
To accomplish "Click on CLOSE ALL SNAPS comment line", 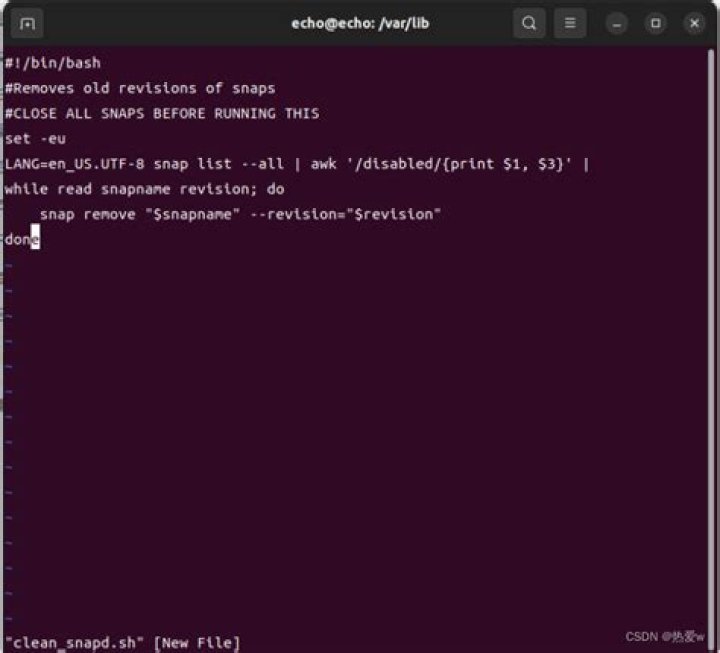I will tap(162, 113).
